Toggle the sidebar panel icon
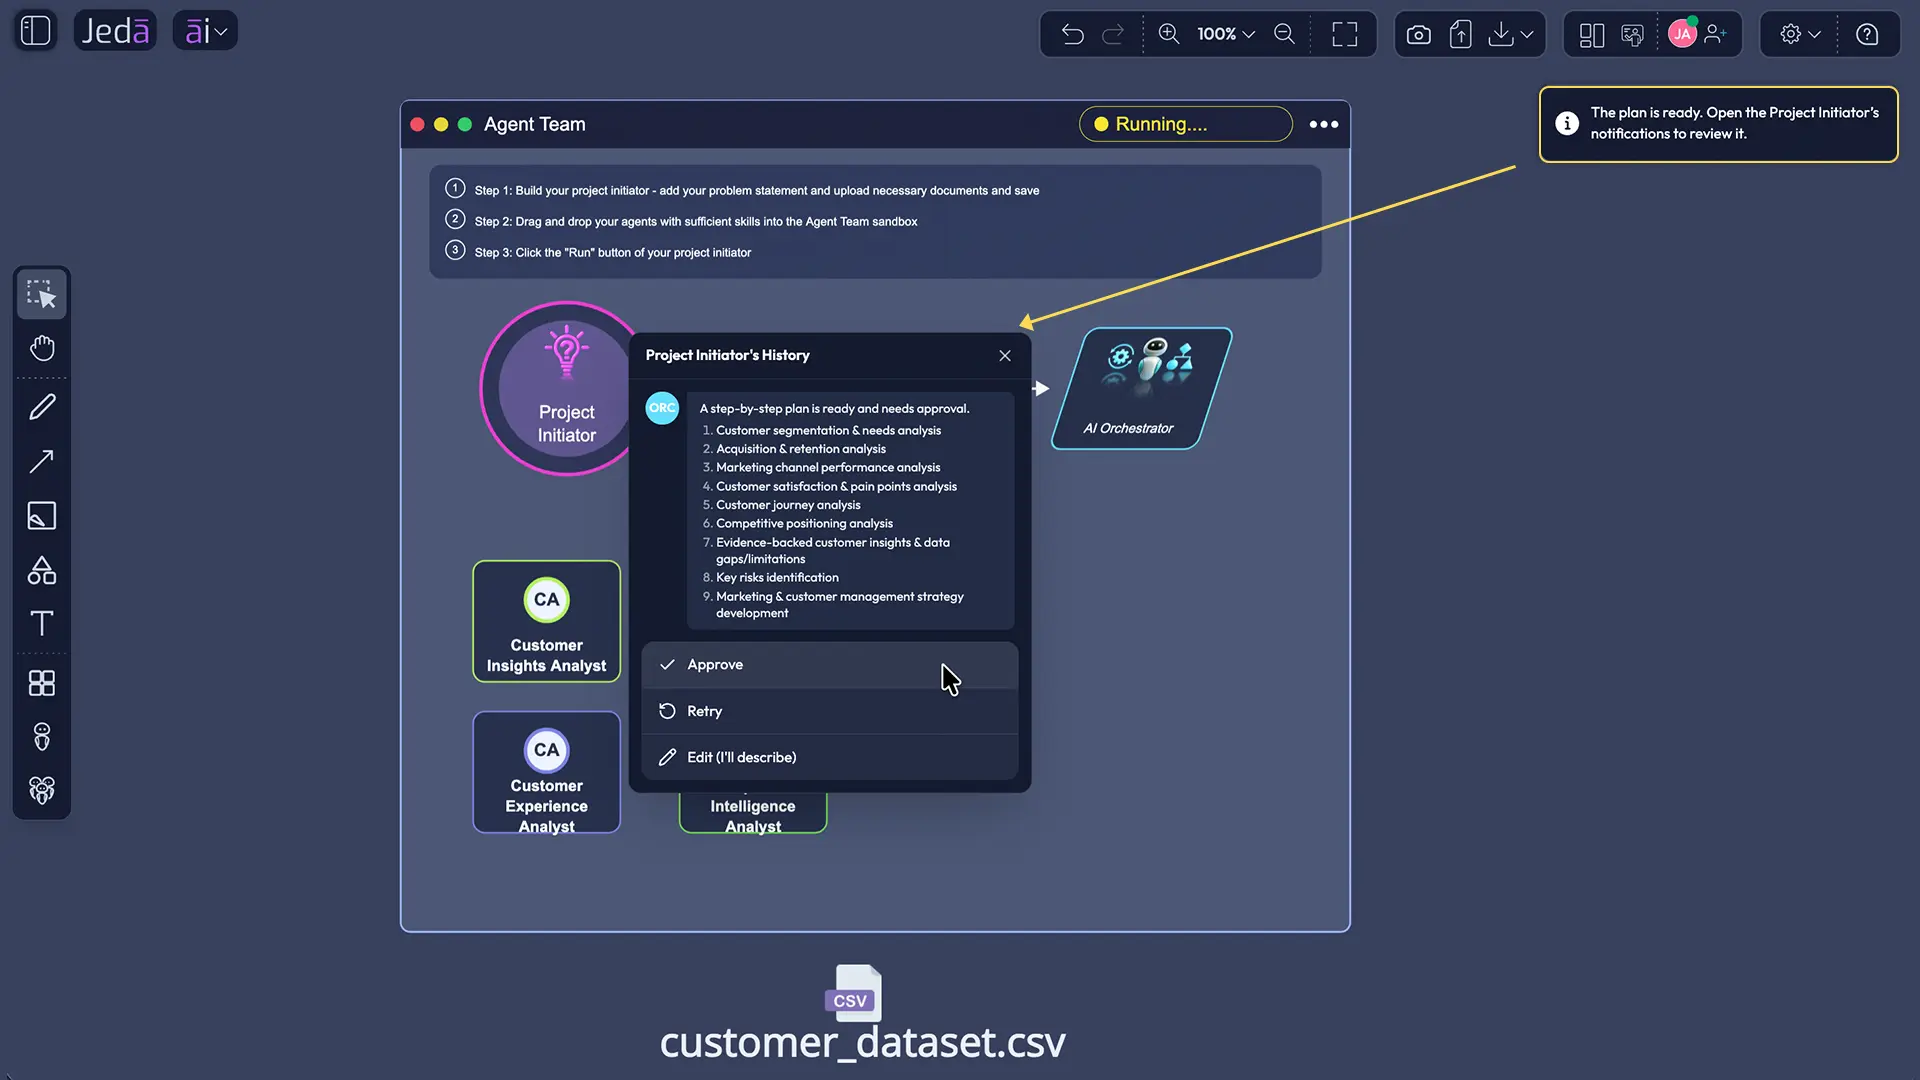The width and height of the screenshot is (1920, 1080). pos(36,31)
